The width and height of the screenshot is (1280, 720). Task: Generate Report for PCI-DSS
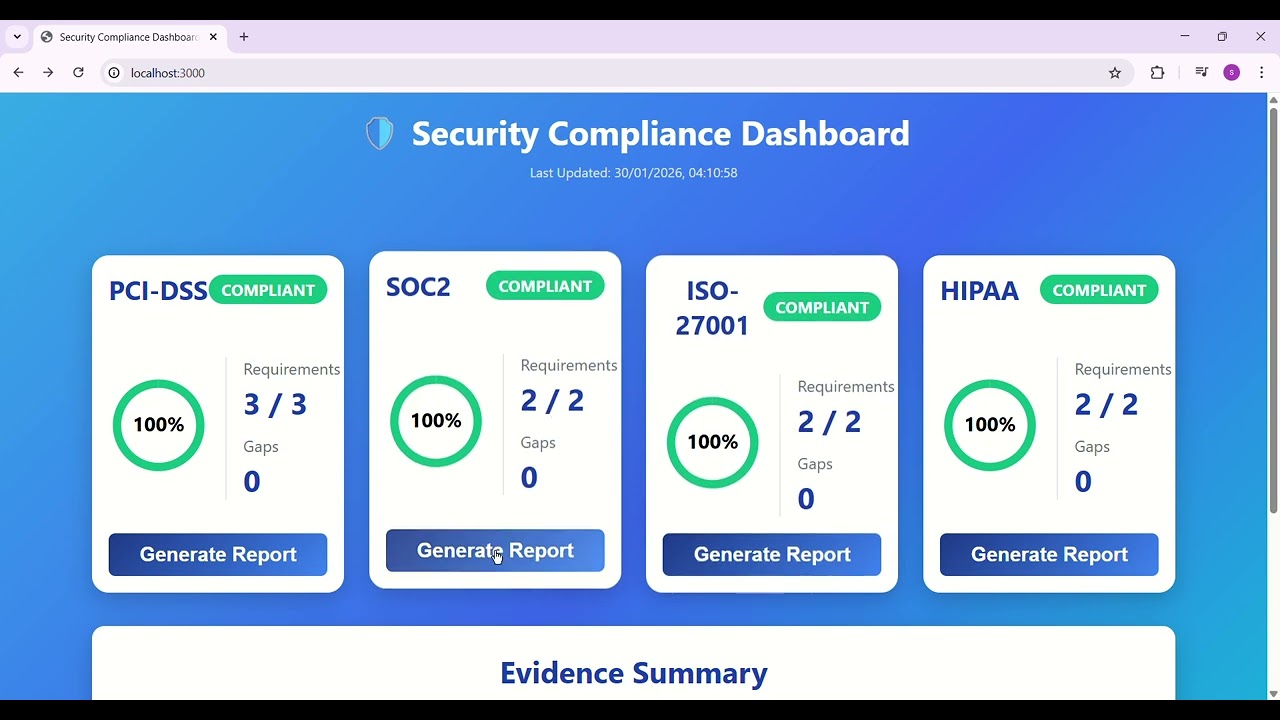[x=218, y=555]
